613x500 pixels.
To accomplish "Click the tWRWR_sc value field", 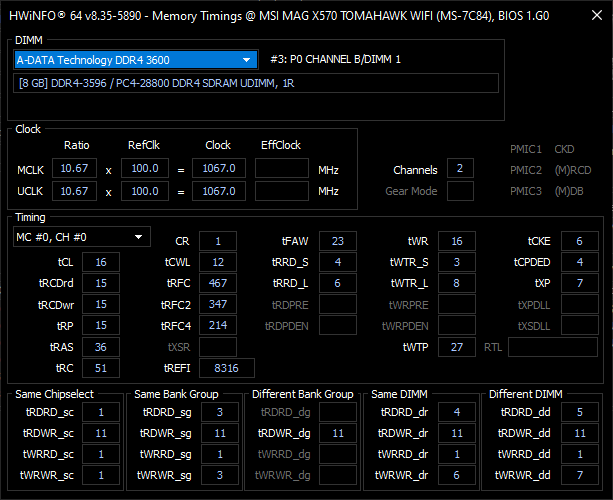I will [101, 475].
